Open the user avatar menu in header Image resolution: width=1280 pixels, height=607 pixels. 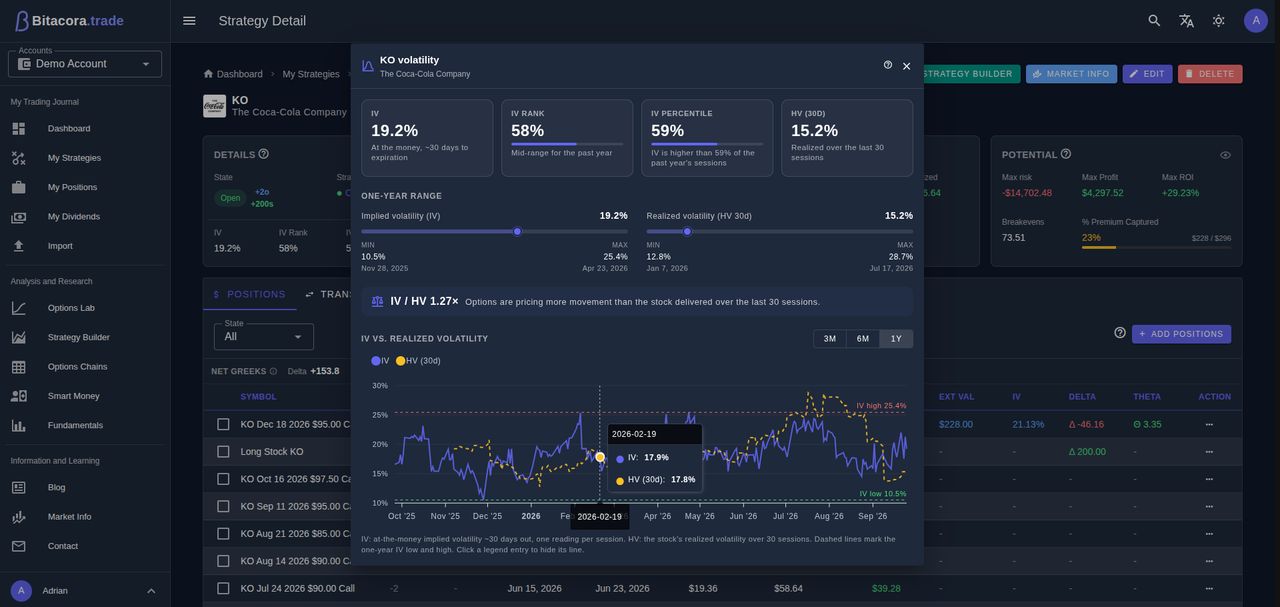1256,20
